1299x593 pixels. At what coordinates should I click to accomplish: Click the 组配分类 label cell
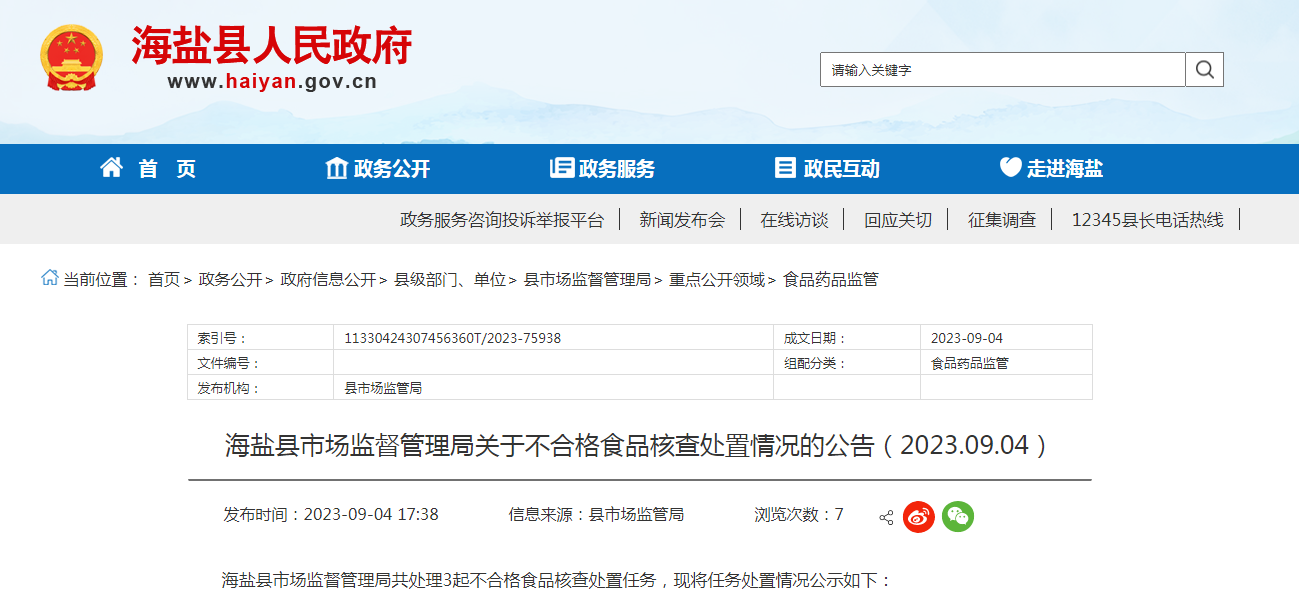[847, 363]
